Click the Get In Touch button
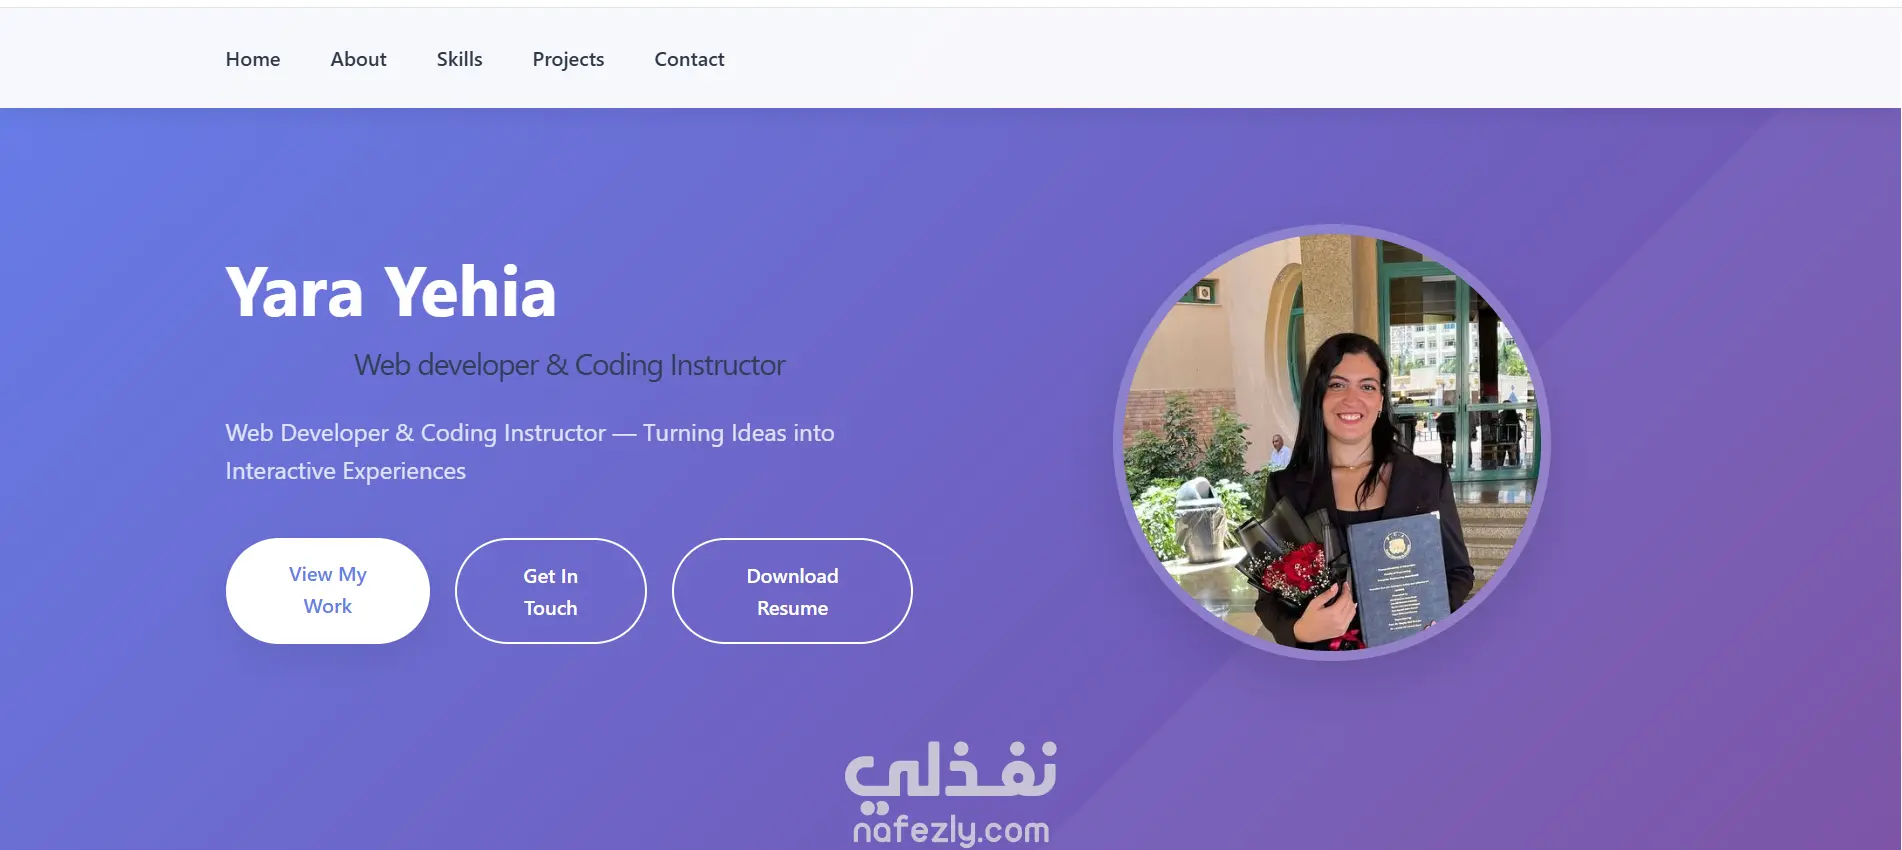1902x850 pixels. tap(551, 591)
